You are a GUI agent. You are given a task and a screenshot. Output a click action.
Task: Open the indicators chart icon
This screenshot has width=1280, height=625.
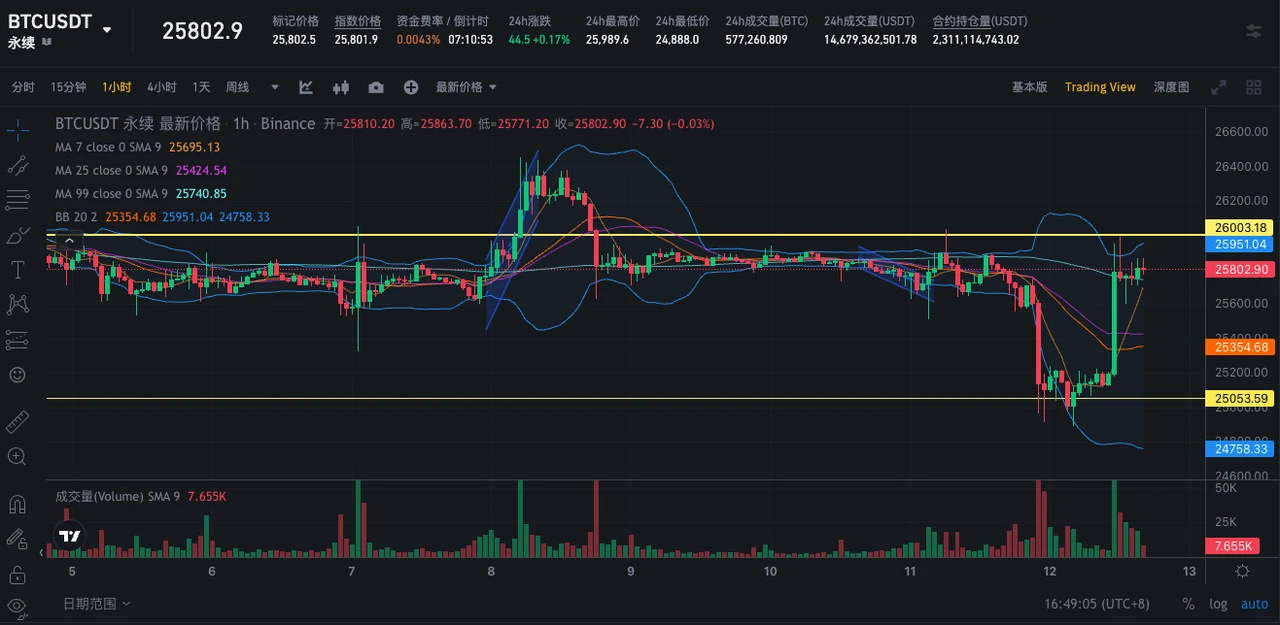click(x=307, y=88)
